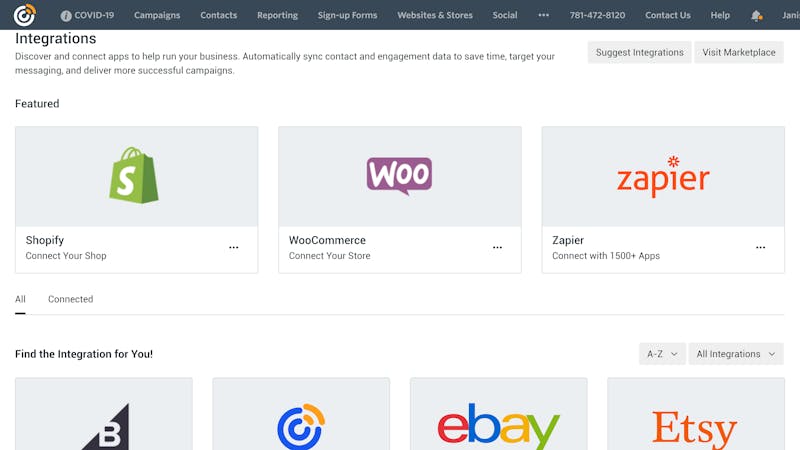Click the Zapier logo
This screenshot has height=450, width=800.
(x=663, y=176)
